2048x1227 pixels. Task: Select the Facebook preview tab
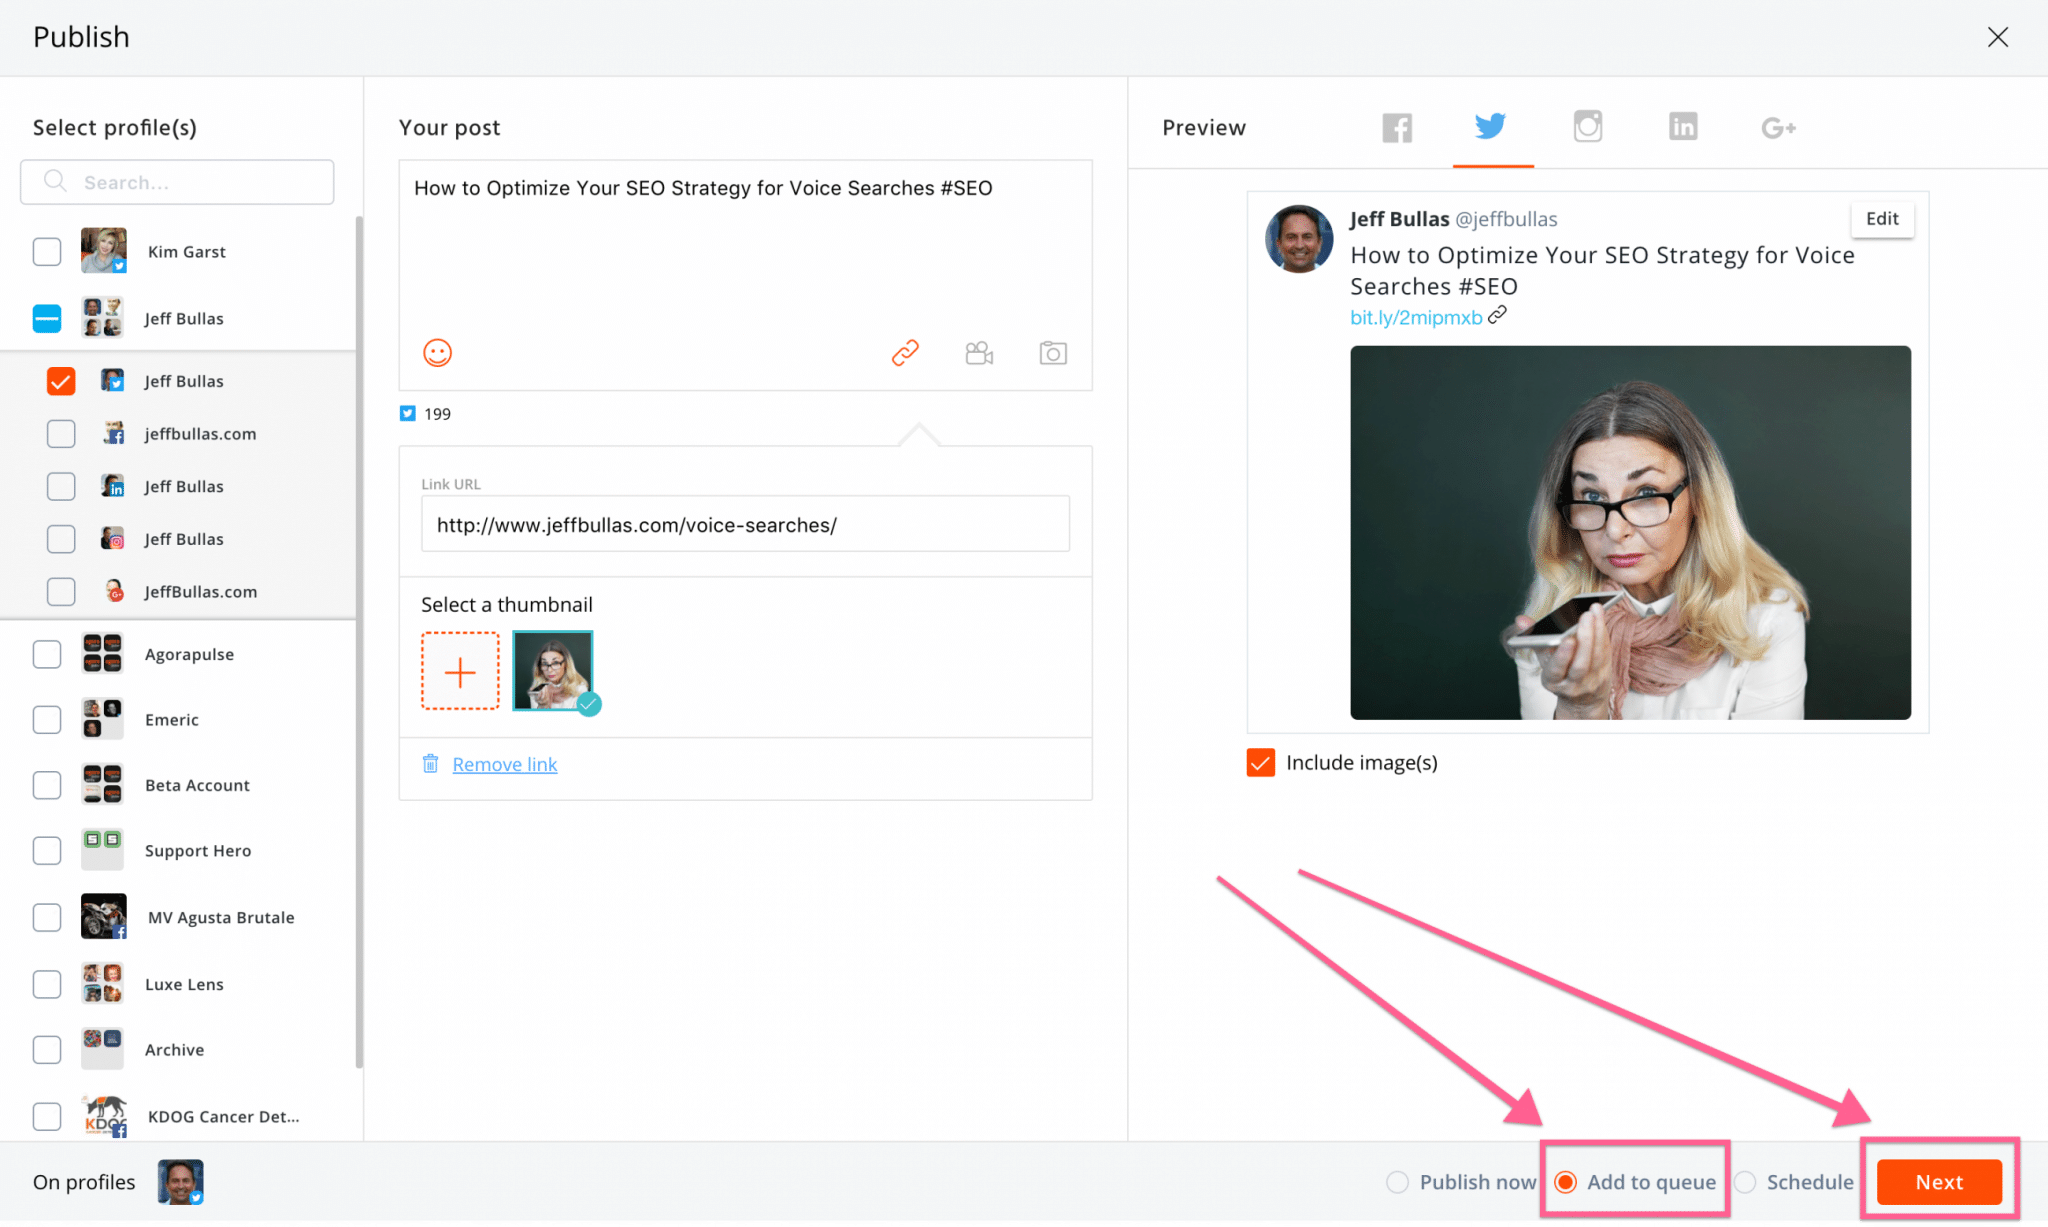coord(1396,127)
